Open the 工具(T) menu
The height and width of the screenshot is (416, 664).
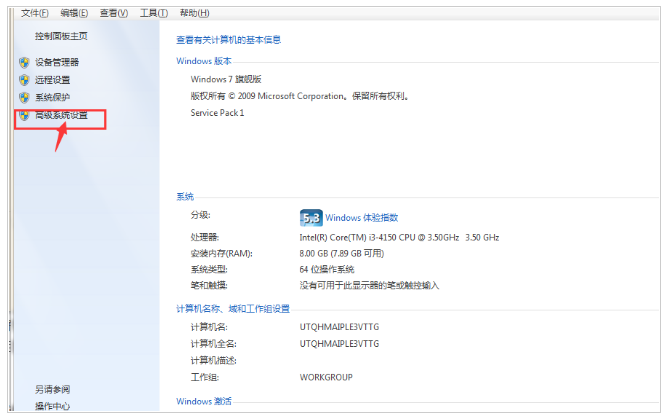tap(154, 13)
